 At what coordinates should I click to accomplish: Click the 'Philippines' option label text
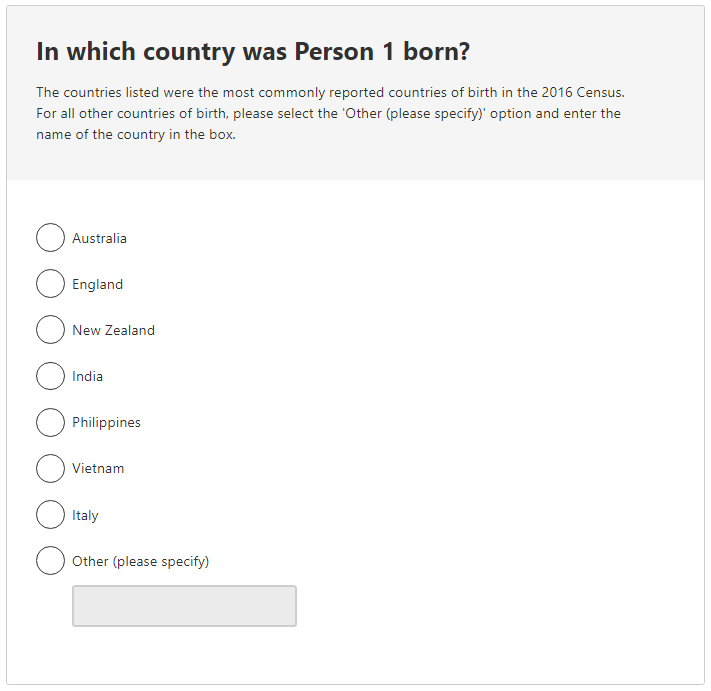(x=106, y=422)
